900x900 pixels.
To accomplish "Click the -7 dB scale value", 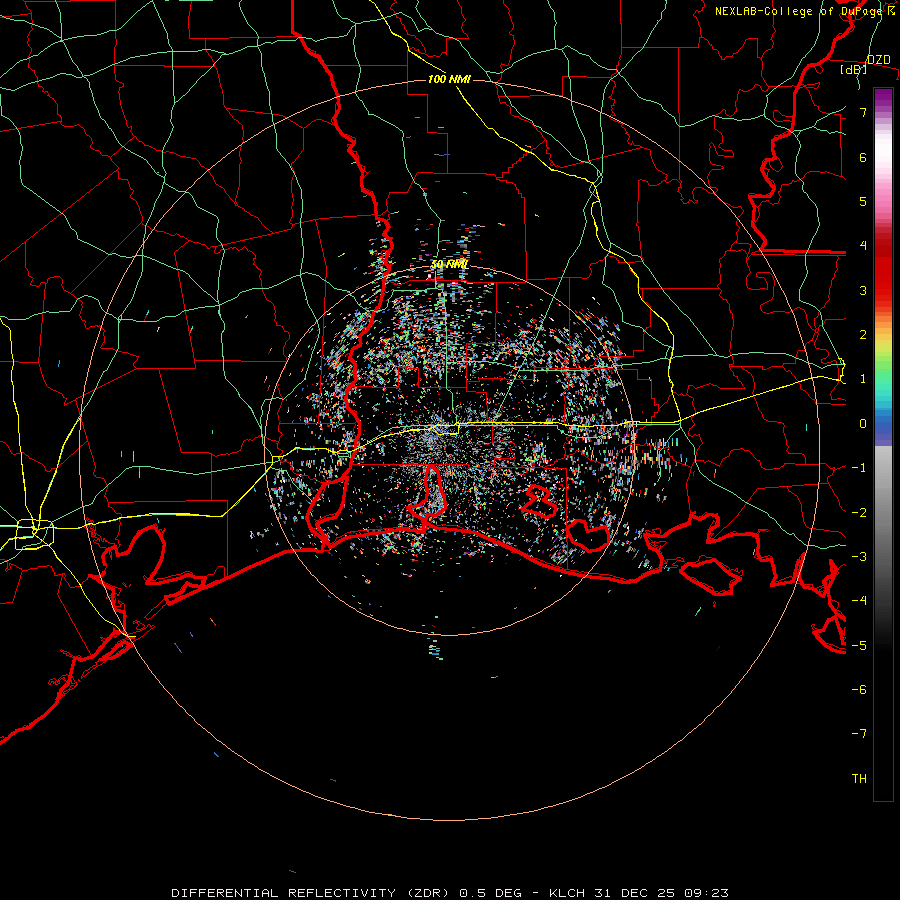I will click(859, 734).
